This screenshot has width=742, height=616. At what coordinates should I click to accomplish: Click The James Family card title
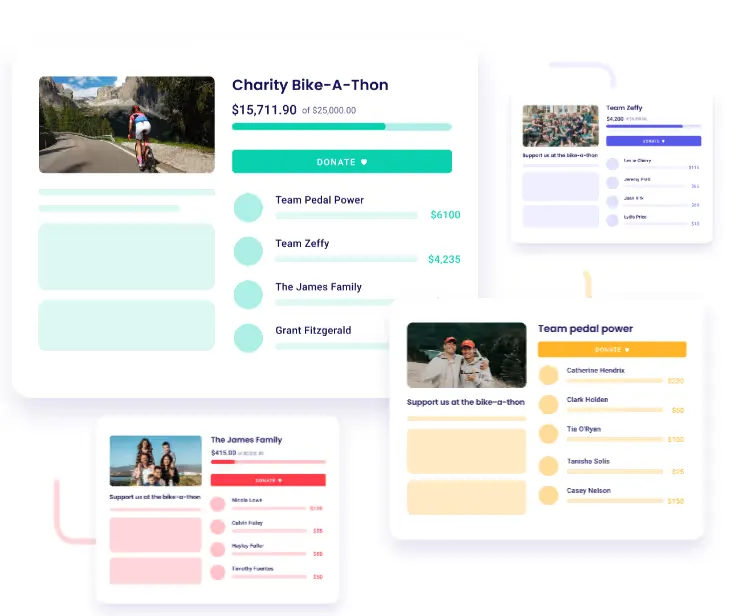[247, 440]
